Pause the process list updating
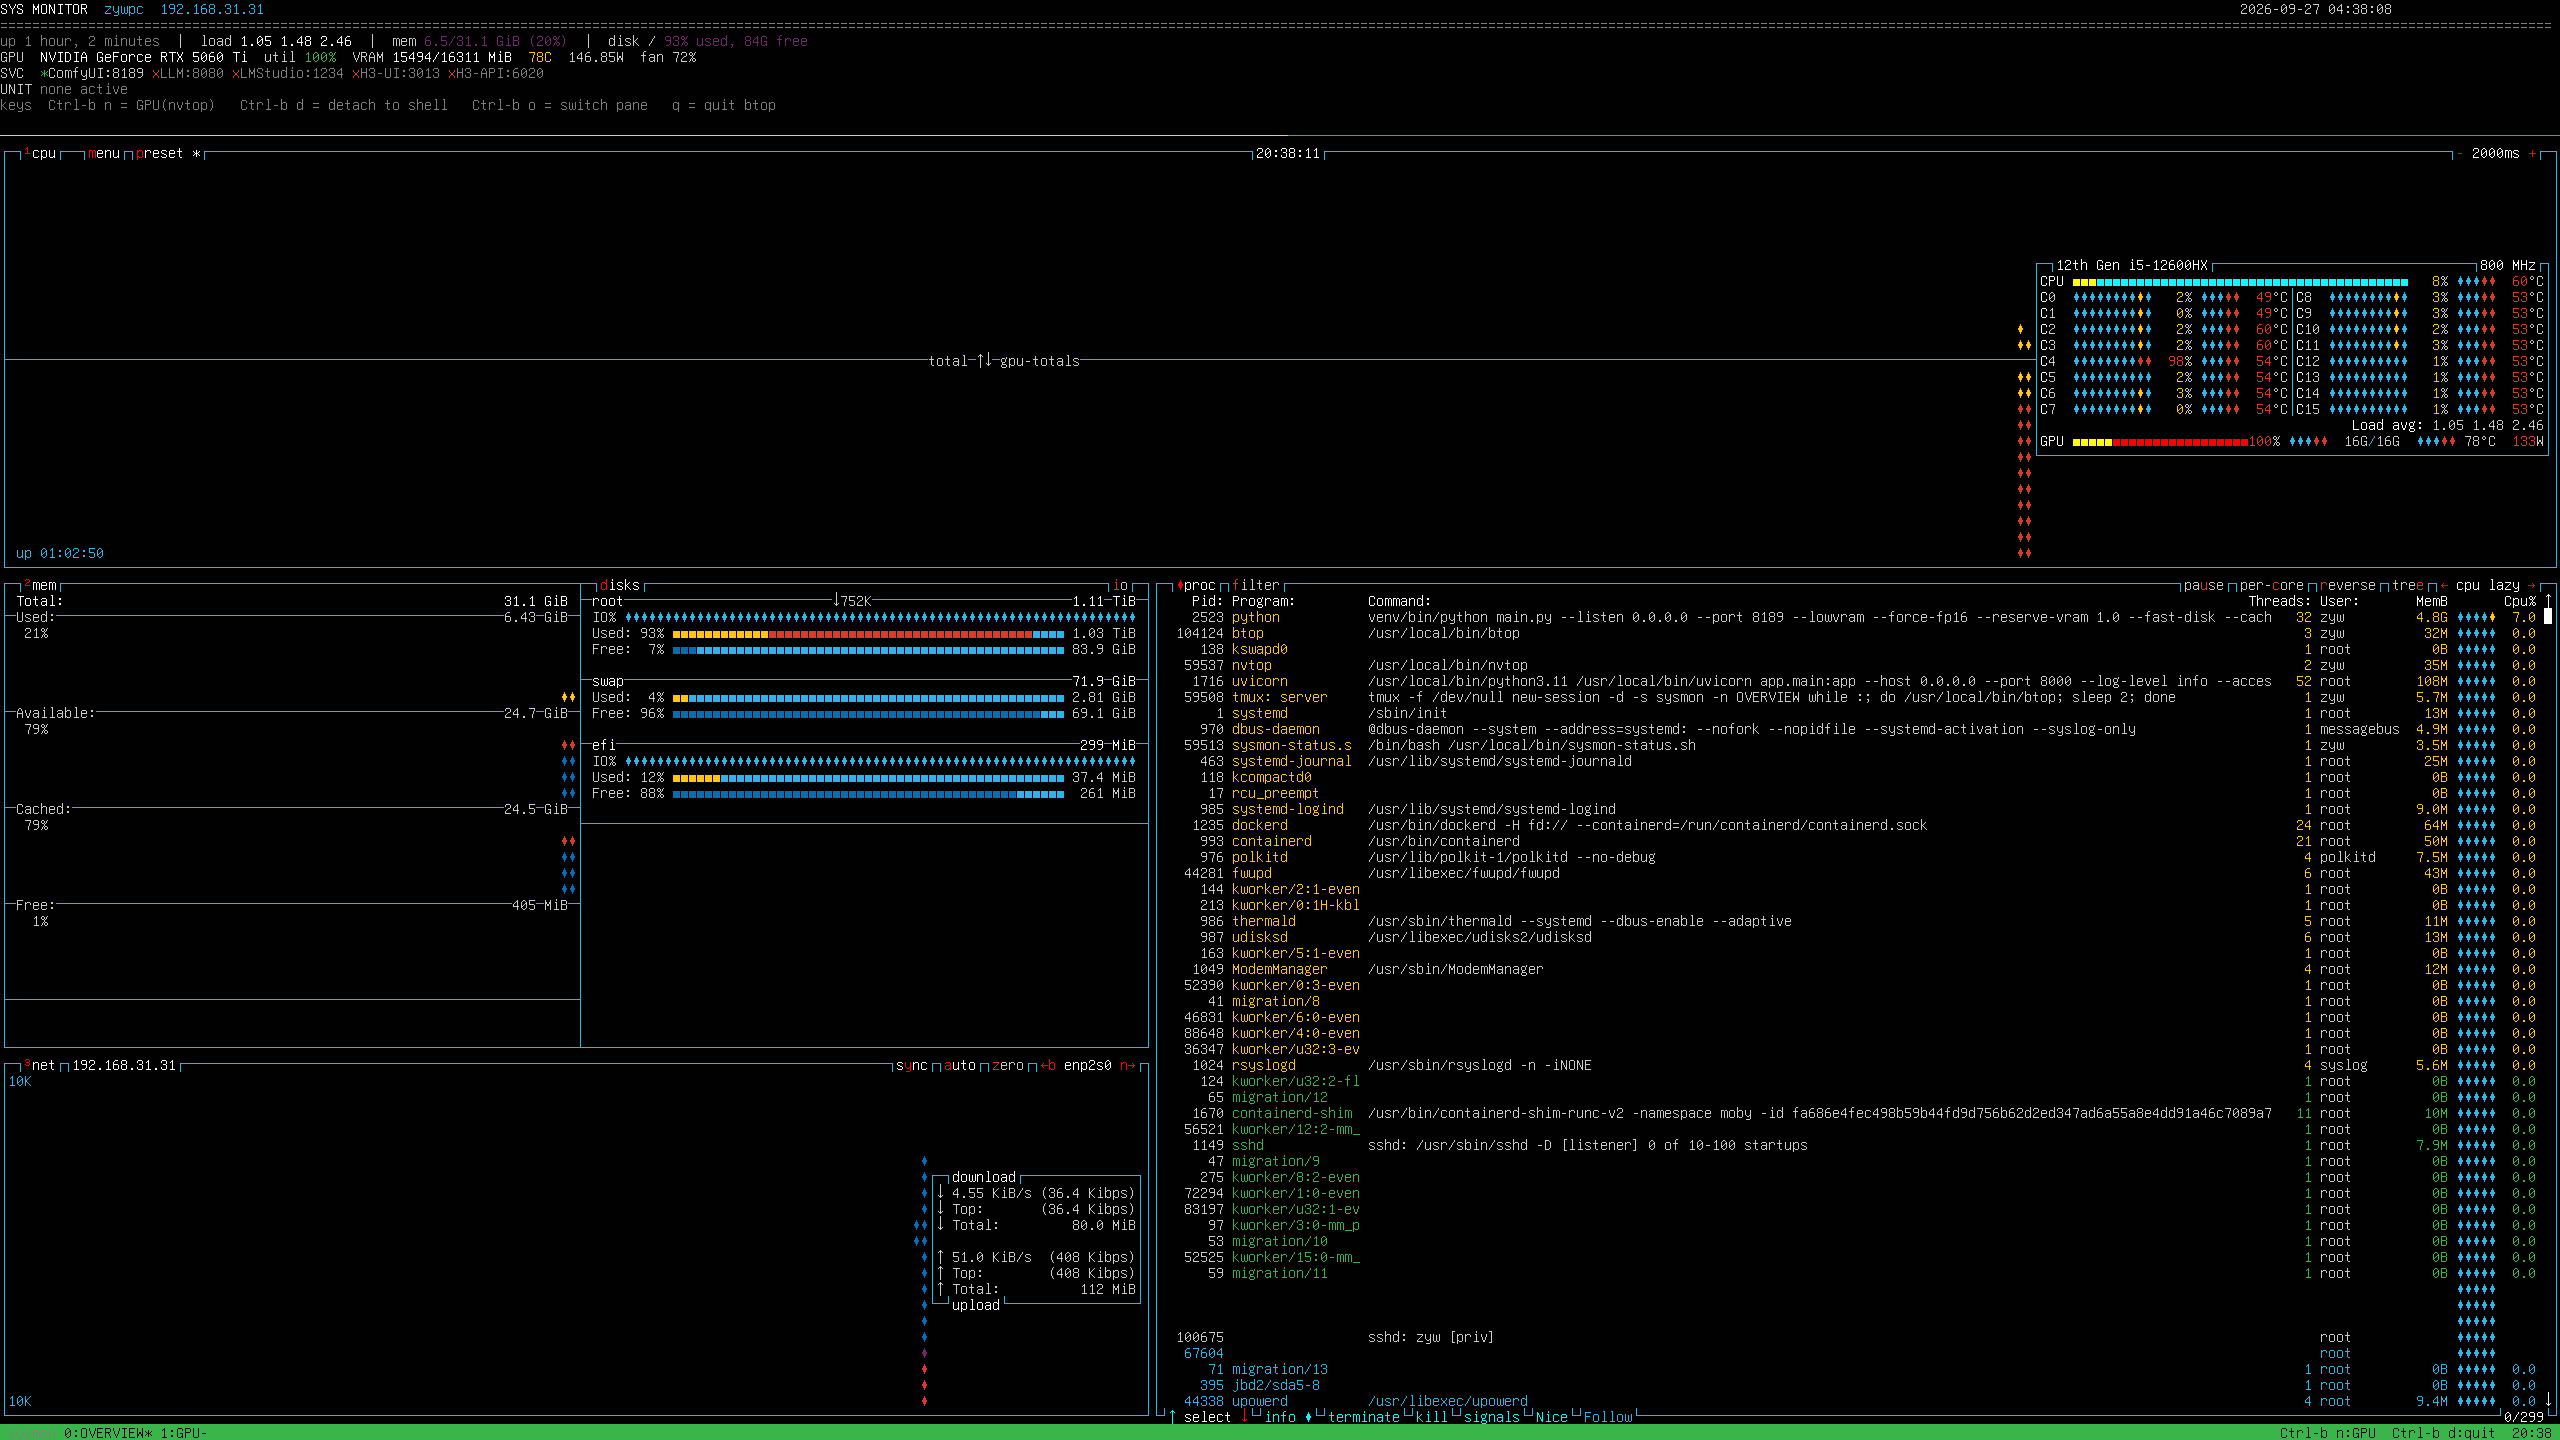 [x=2204, y=585]
